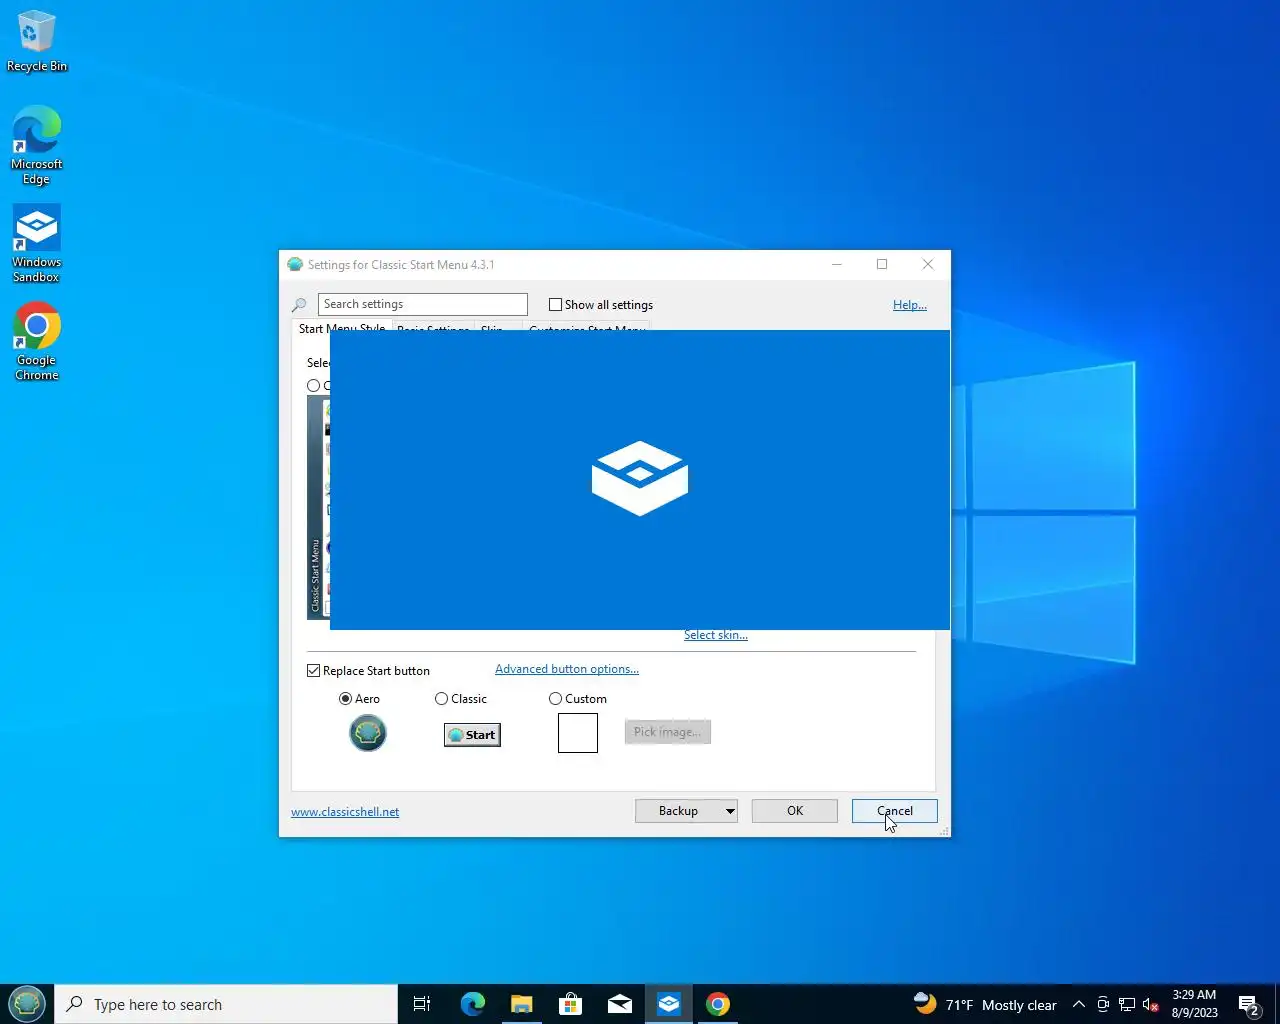
Task: Open the Mail app from the taskbar
Action: (x=620, y=1004)
